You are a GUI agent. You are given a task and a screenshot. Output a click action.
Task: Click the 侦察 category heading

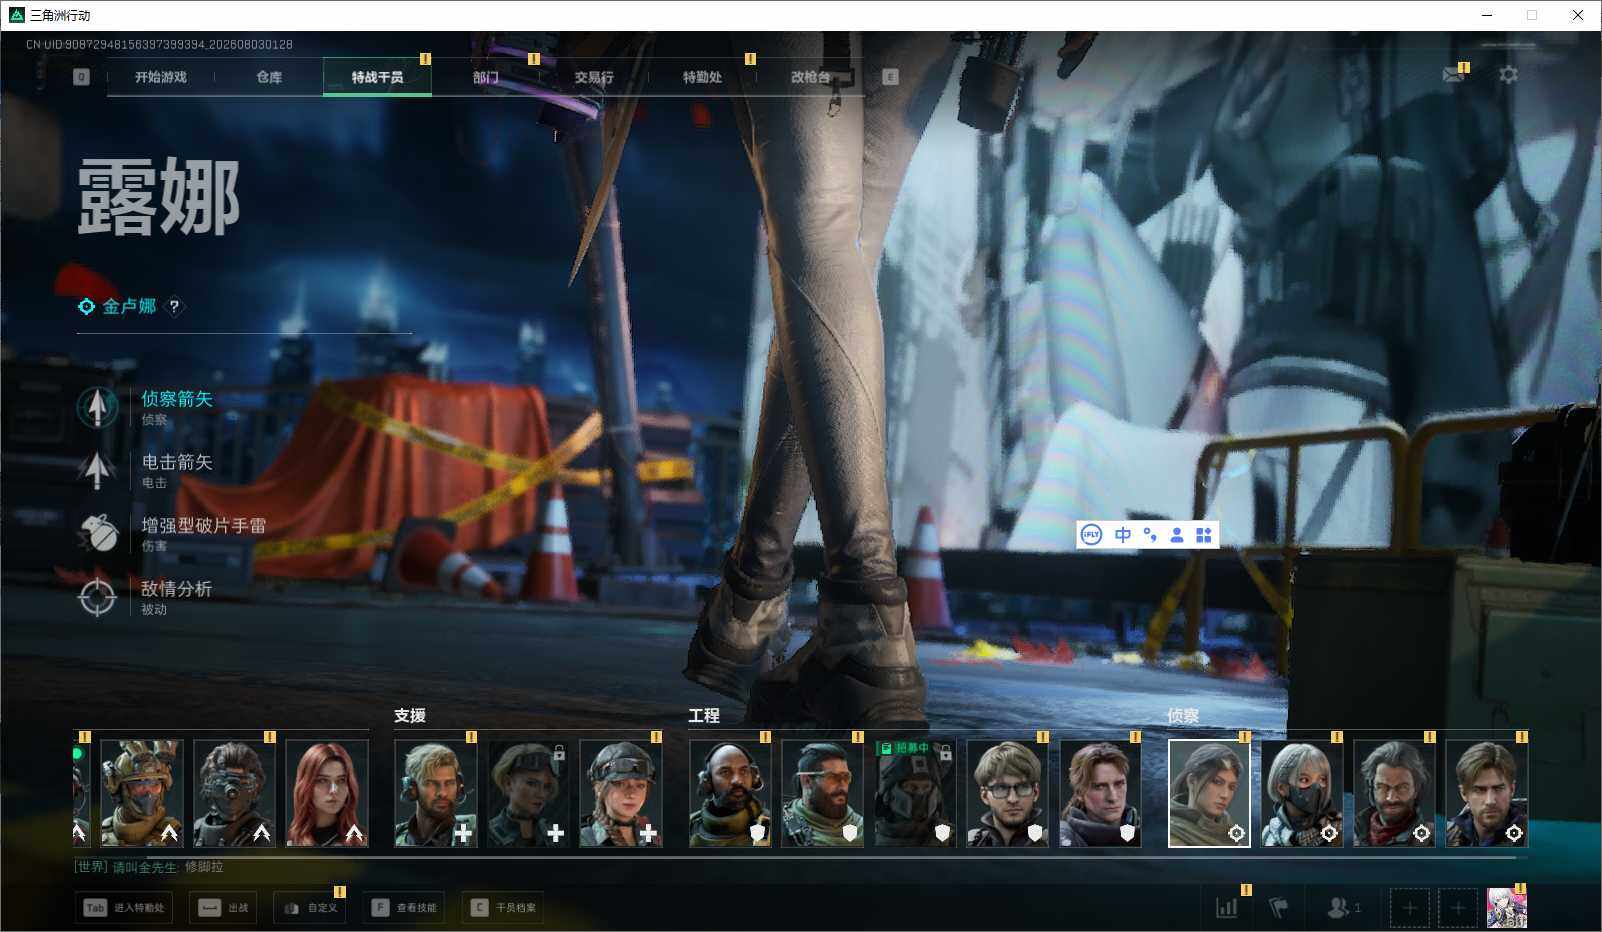coord(1183,715)
